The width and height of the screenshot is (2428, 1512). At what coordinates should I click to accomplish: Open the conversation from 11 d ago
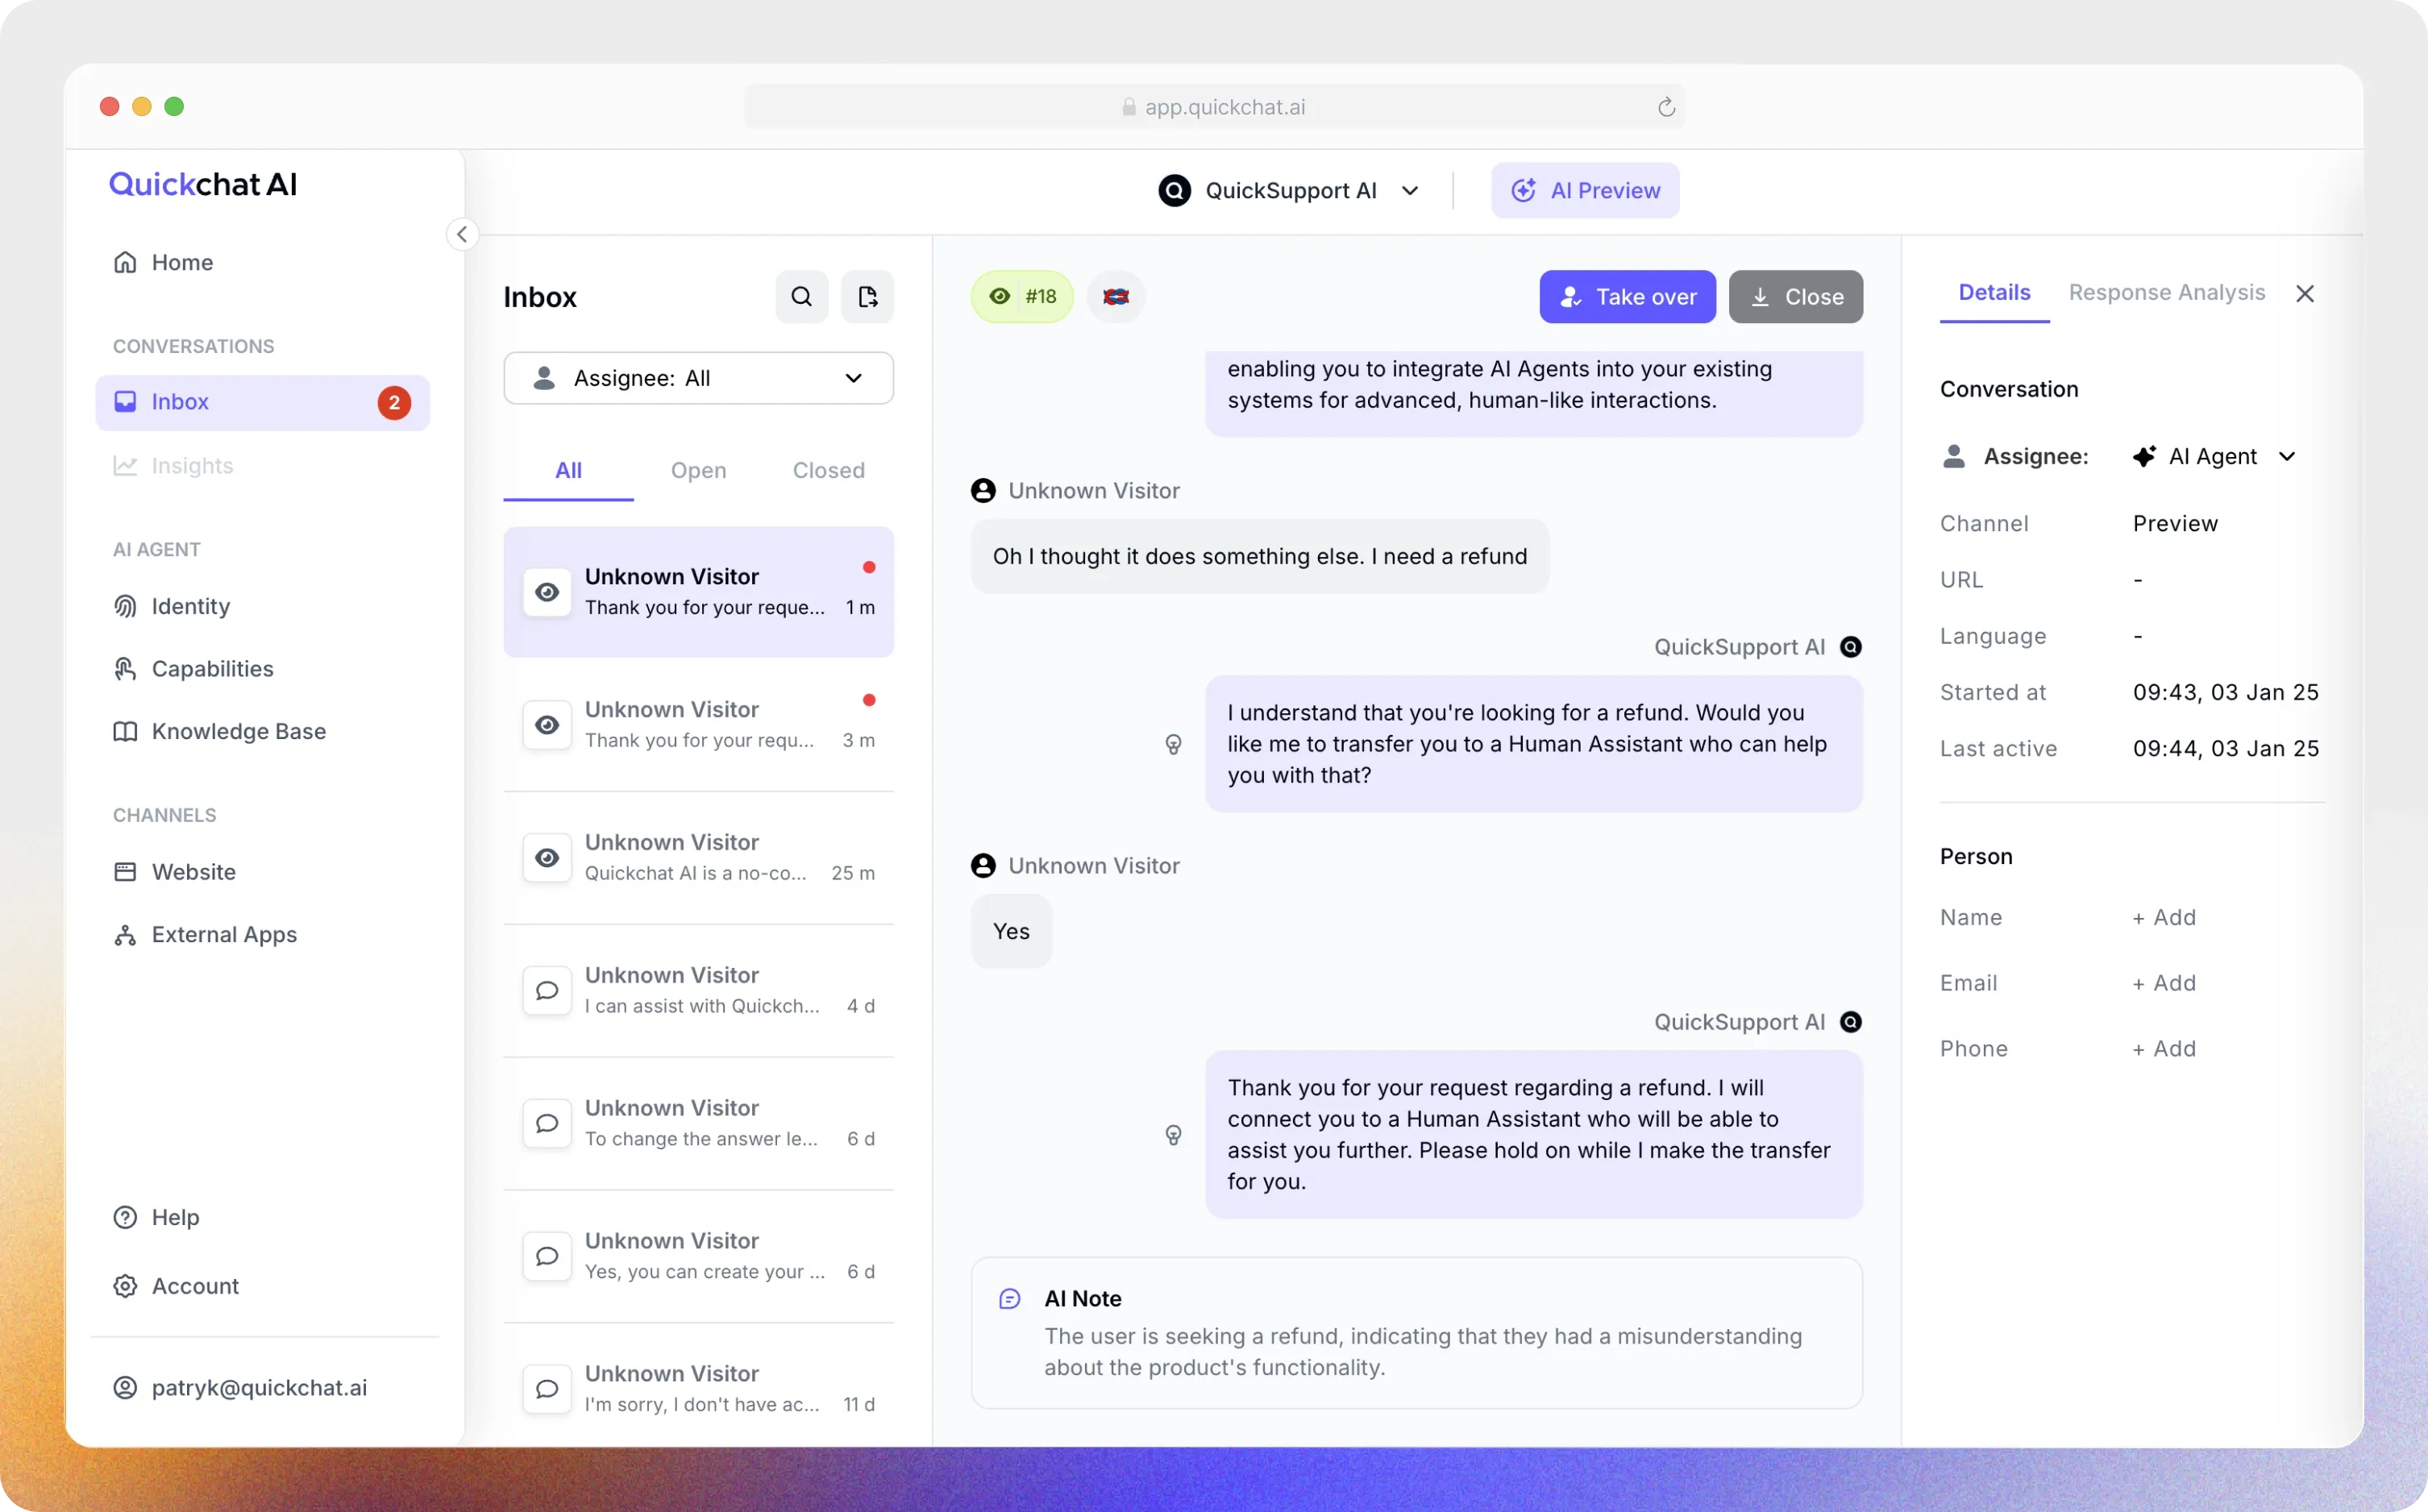pyautogui.click(x=699, y=1388)
